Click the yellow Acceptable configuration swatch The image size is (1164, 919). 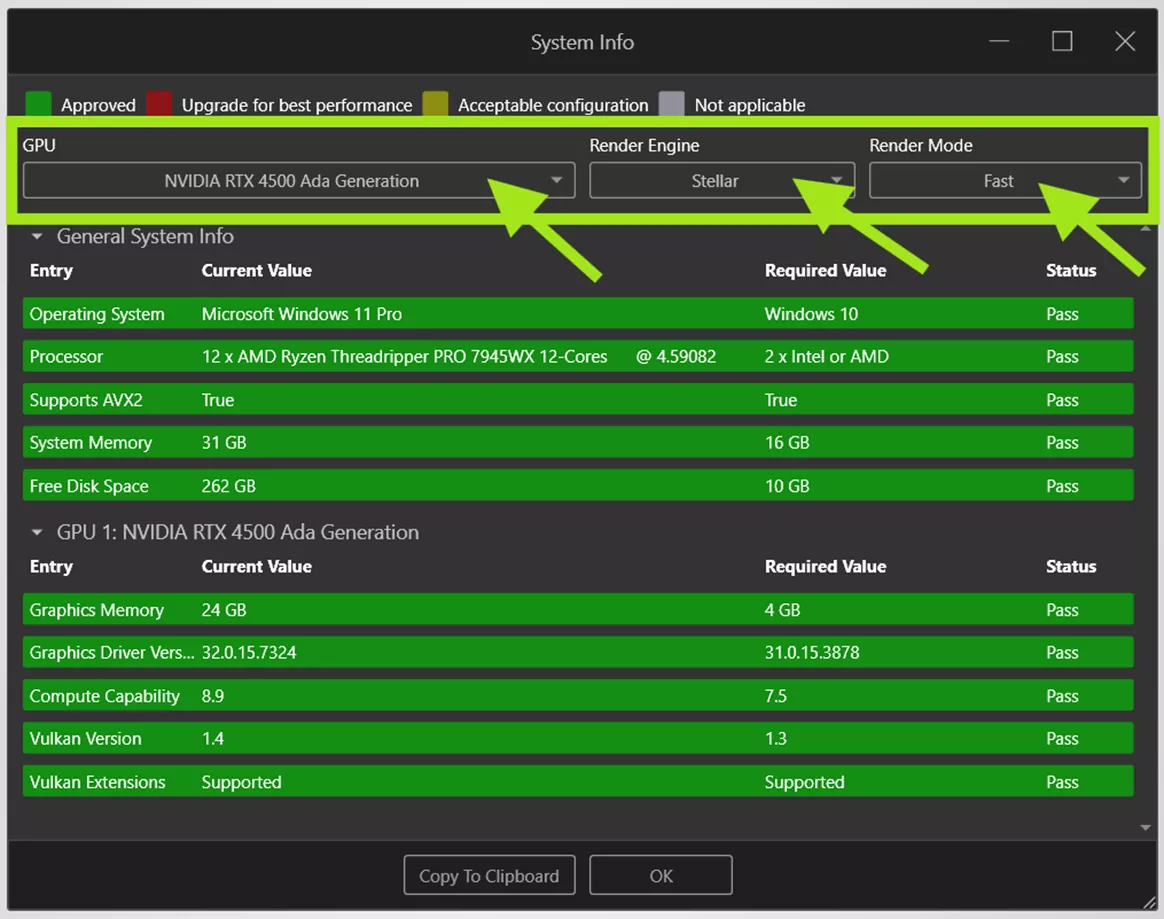pos(435,104)
